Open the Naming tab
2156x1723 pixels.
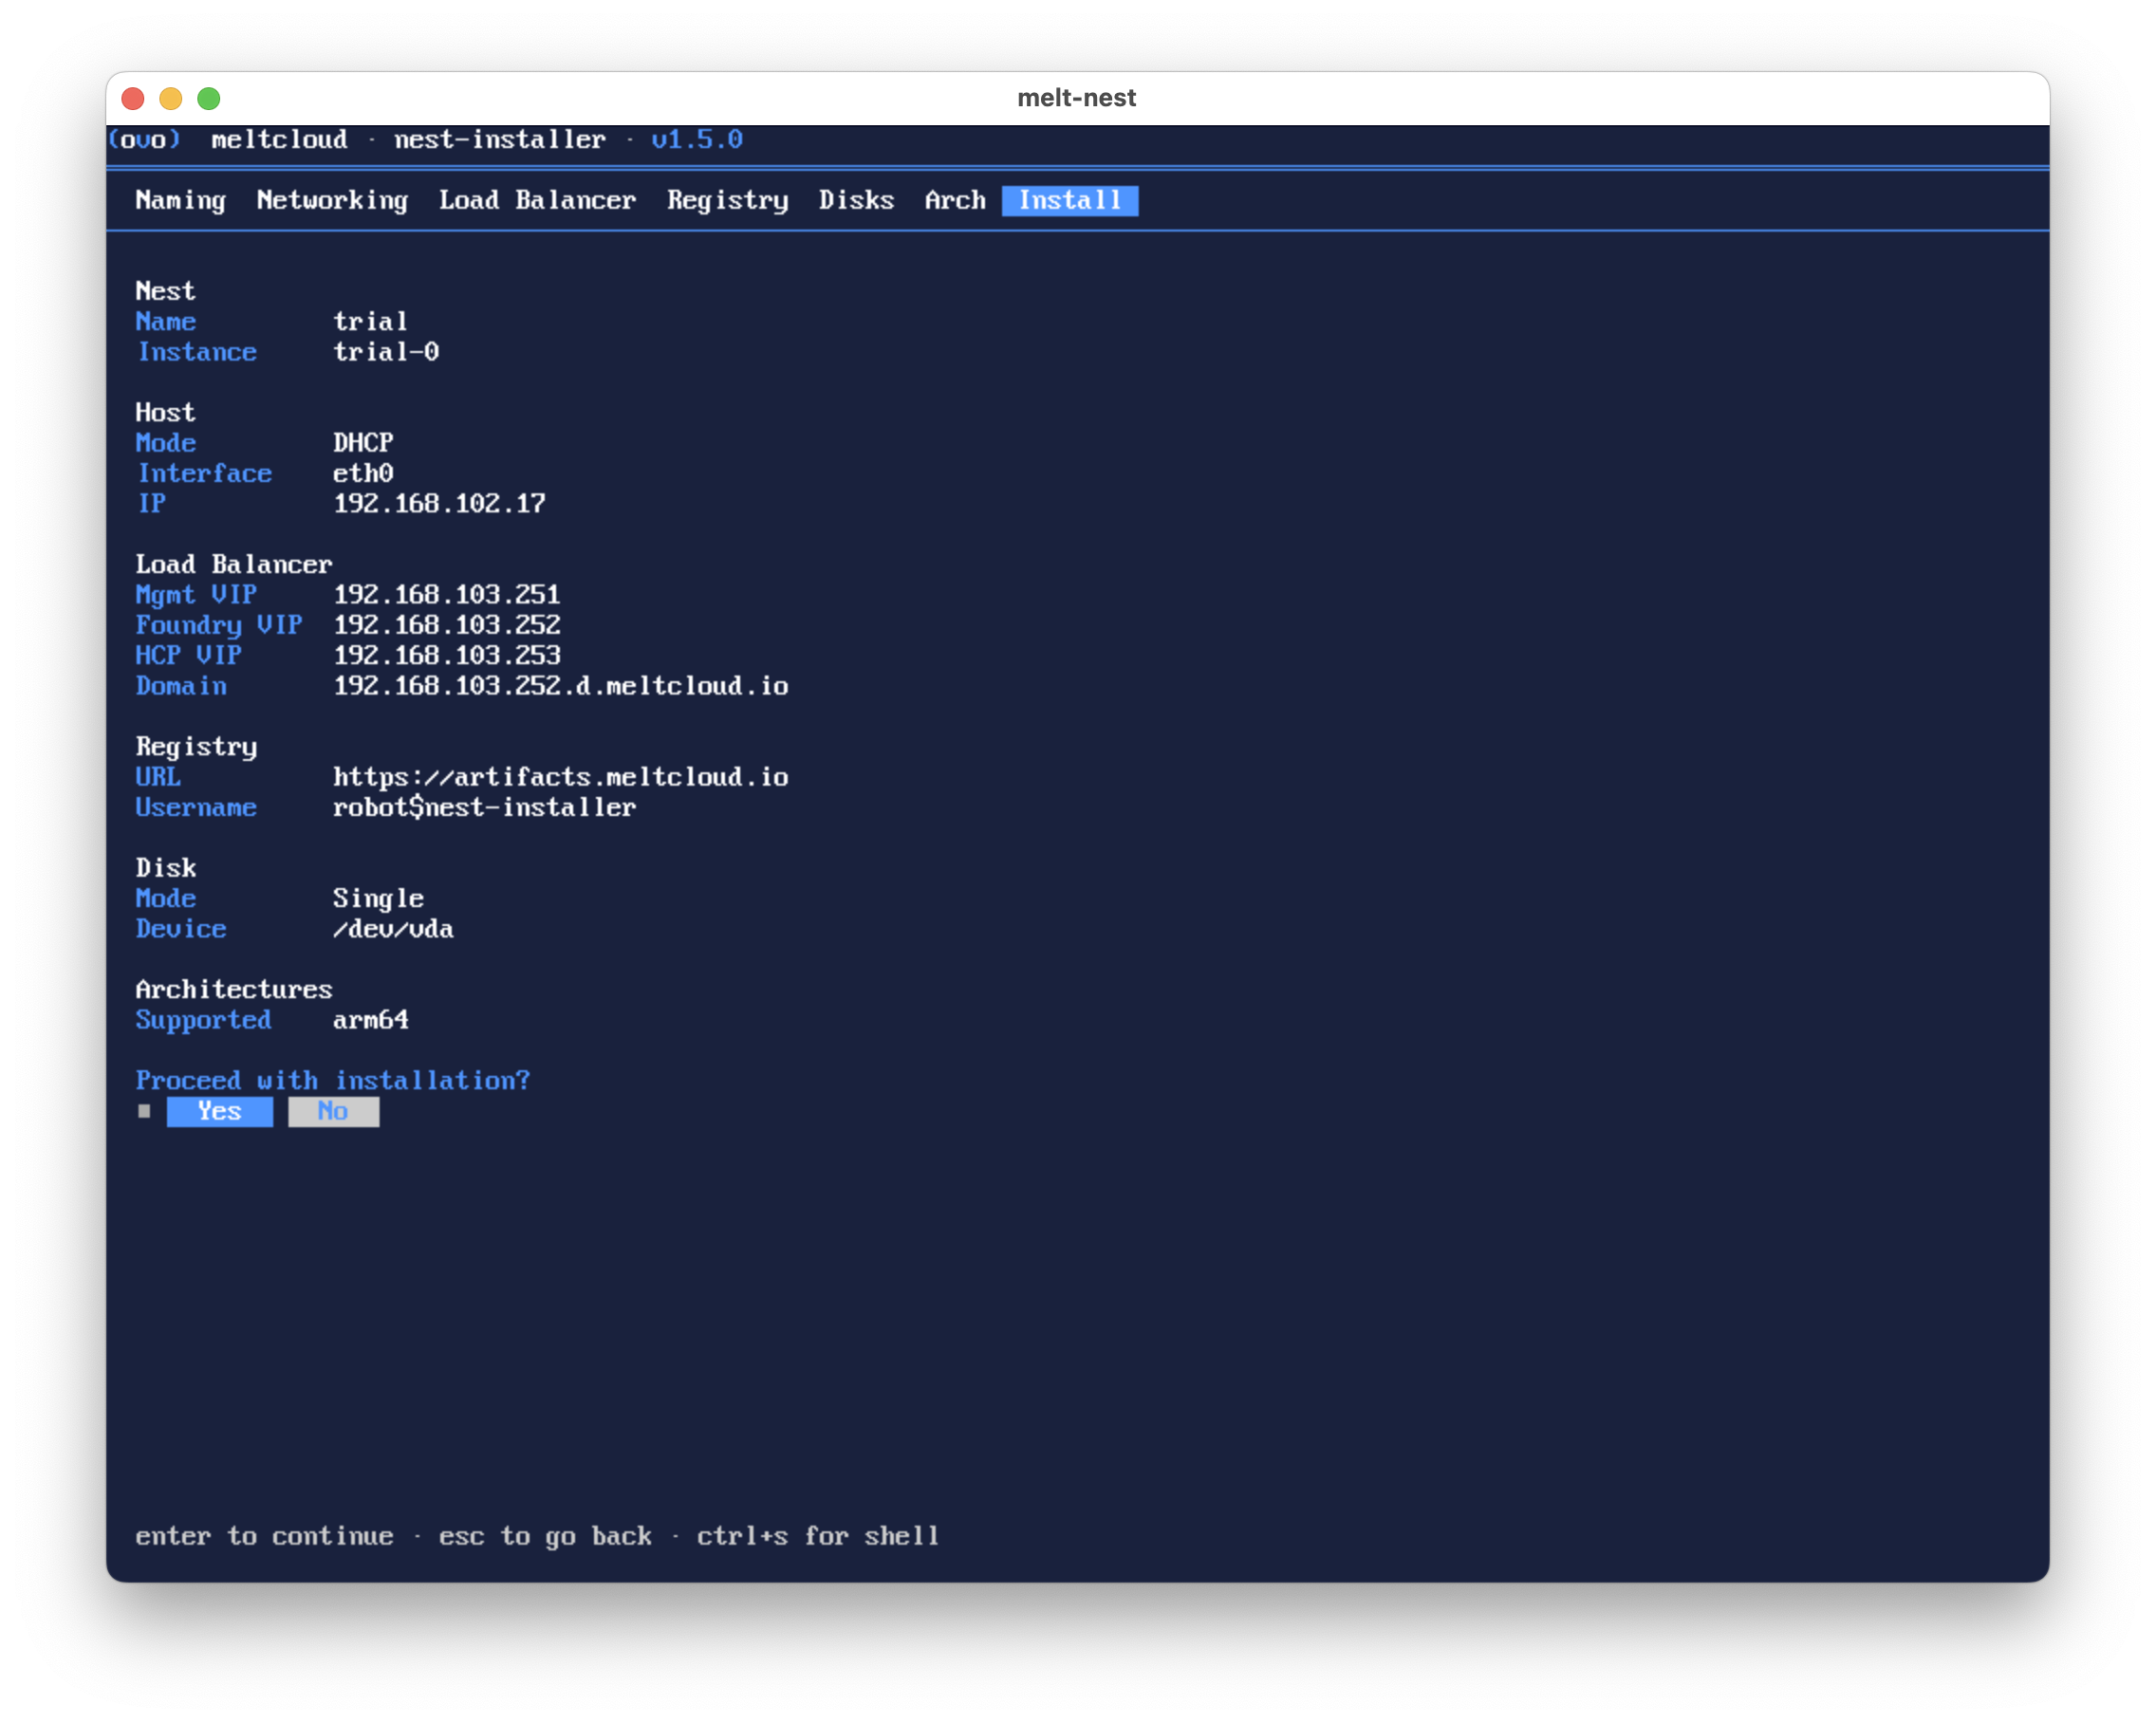180,201
